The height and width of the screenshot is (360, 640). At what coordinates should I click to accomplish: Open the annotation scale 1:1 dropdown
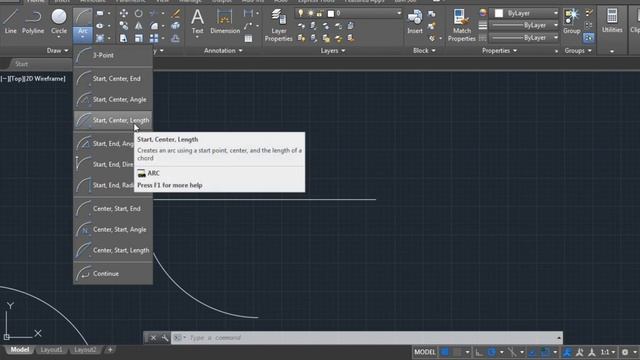pyautogui.click(x=607, y=352)
